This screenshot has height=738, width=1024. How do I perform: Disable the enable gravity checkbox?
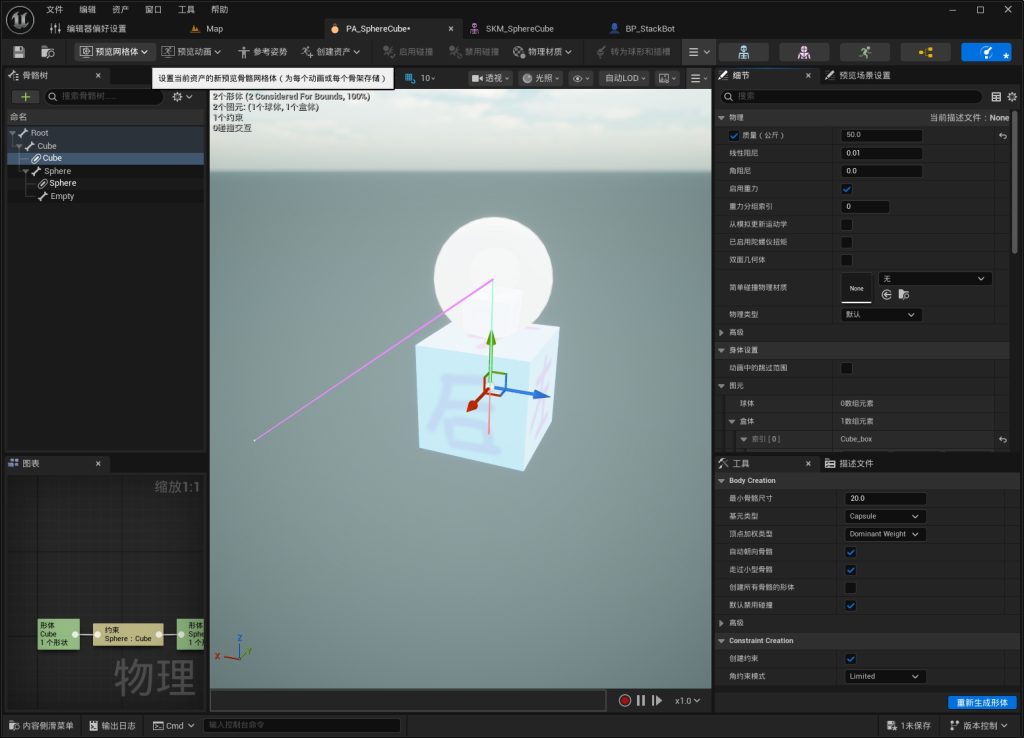[x=846, y=189]
